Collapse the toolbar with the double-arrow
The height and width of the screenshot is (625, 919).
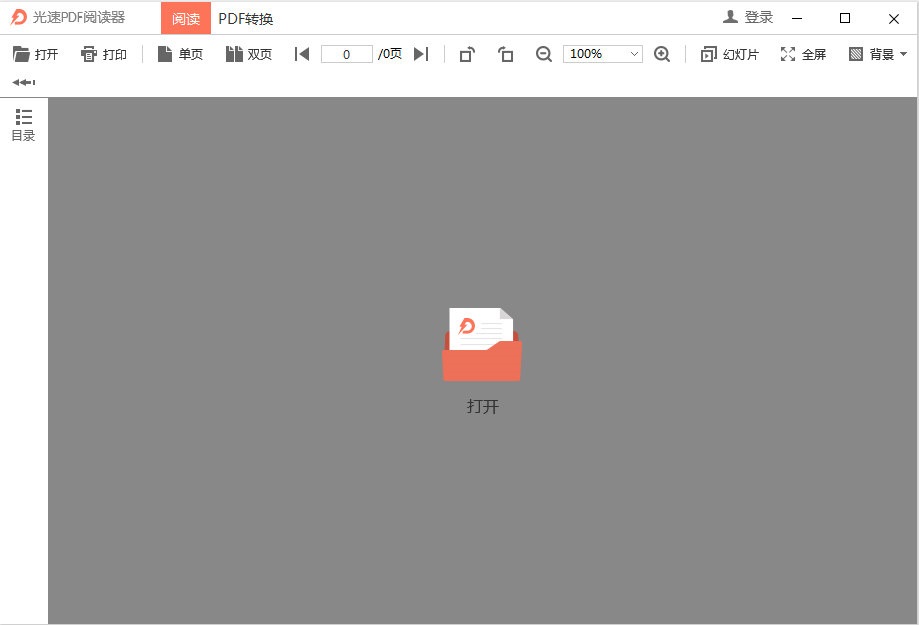[x=22, y=82]
